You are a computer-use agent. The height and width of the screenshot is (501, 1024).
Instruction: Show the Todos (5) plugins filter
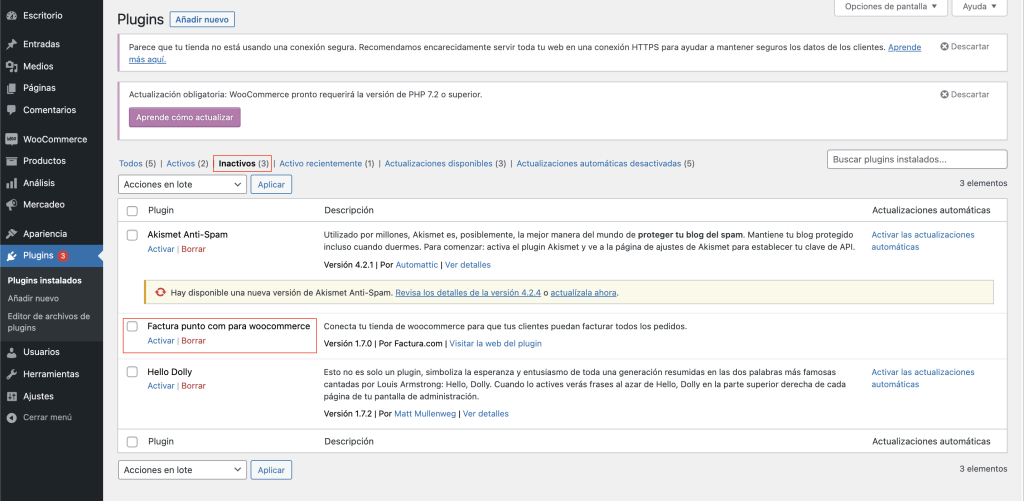click(138, 164)
